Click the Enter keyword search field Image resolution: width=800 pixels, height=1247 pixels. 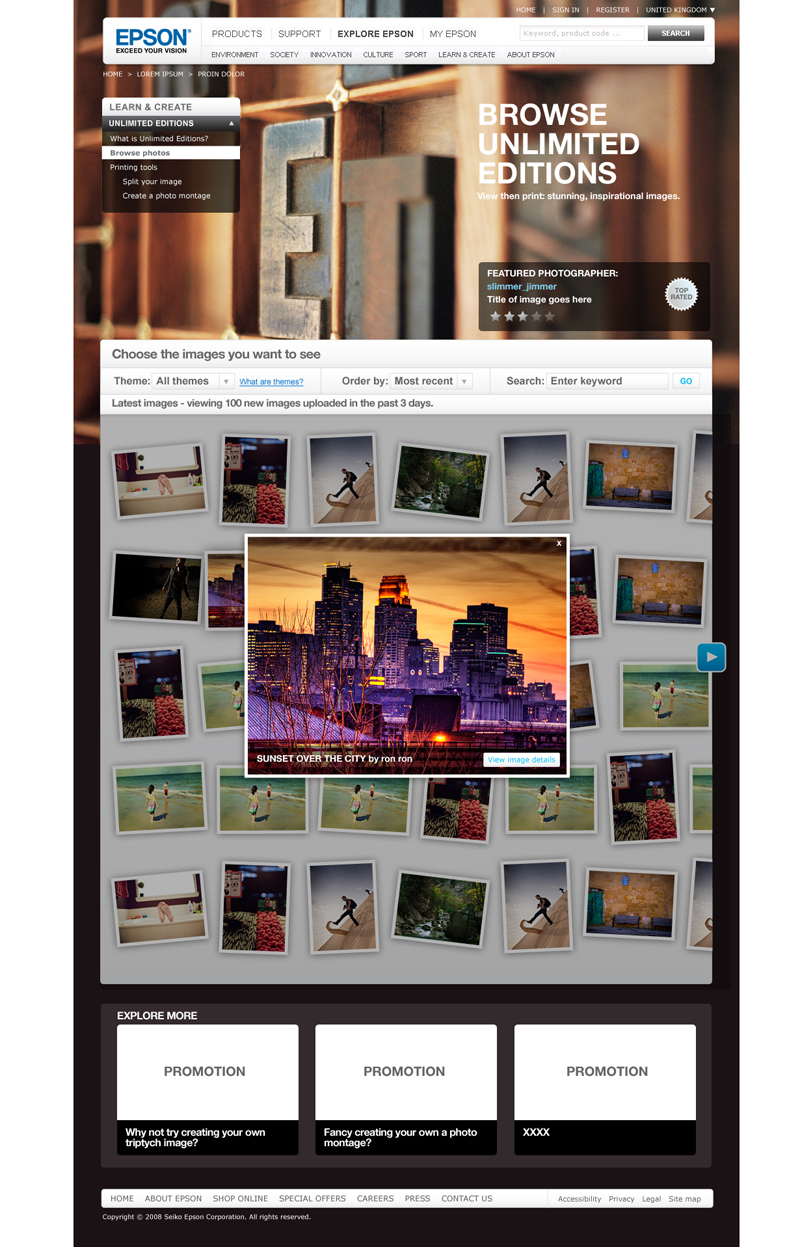tap(607, 381)
